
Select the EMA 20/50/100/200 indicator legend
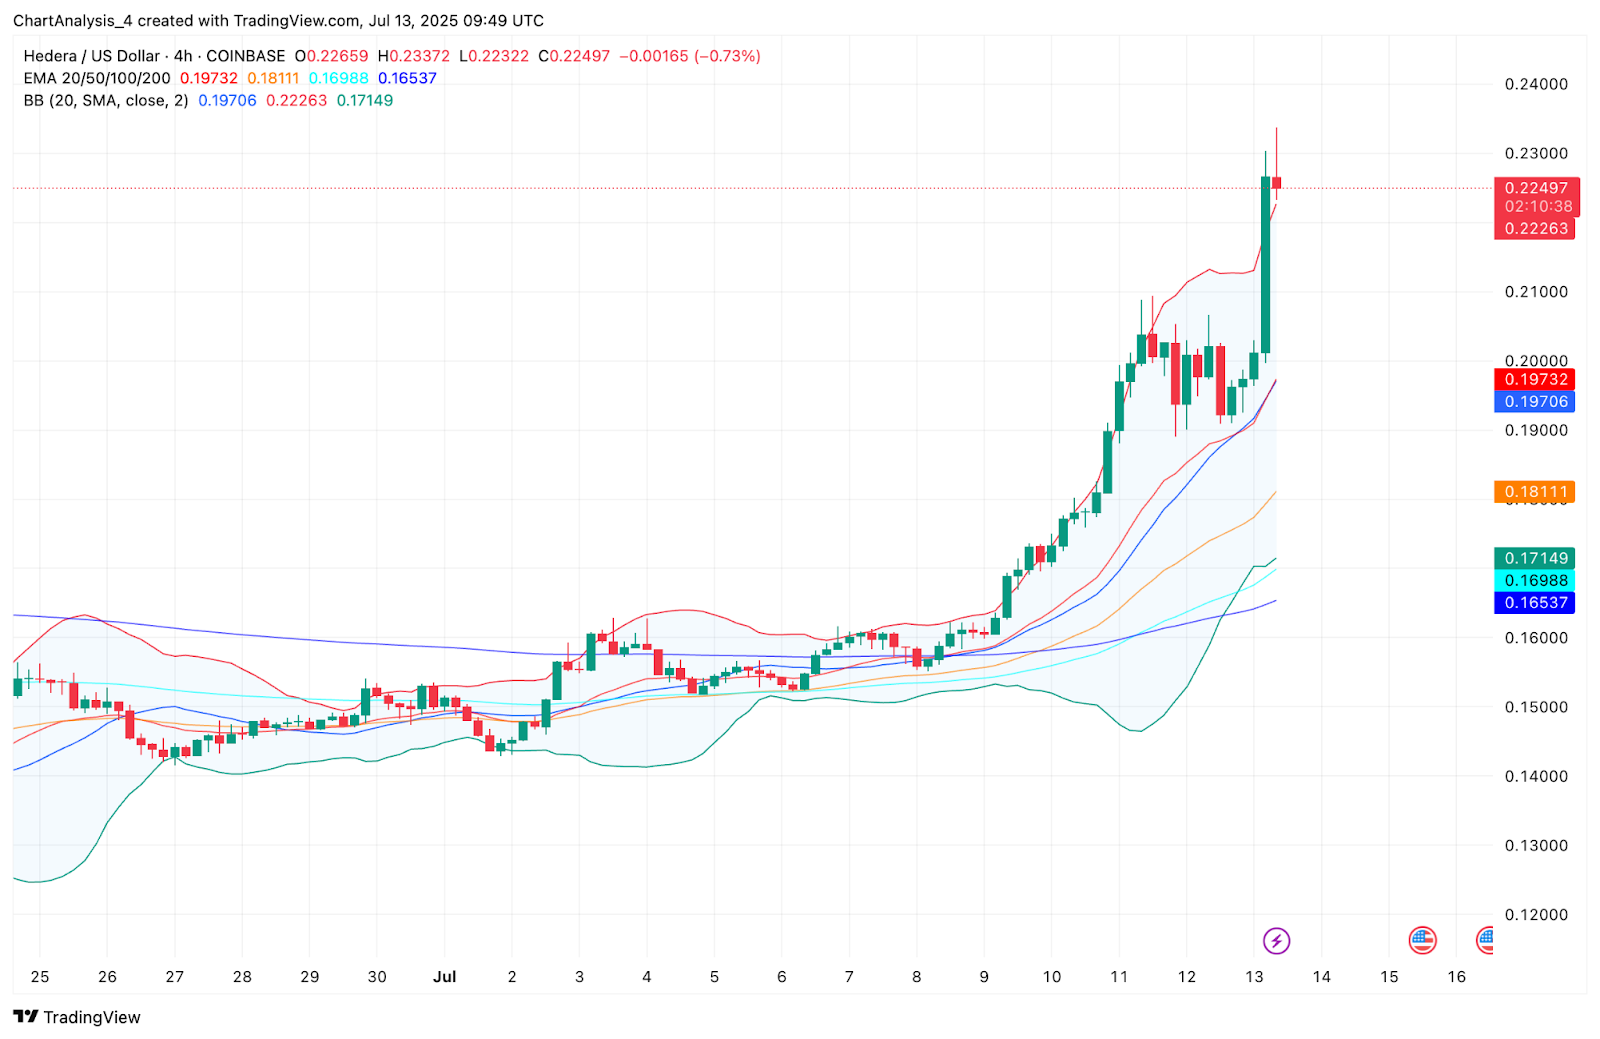point(97,78)
